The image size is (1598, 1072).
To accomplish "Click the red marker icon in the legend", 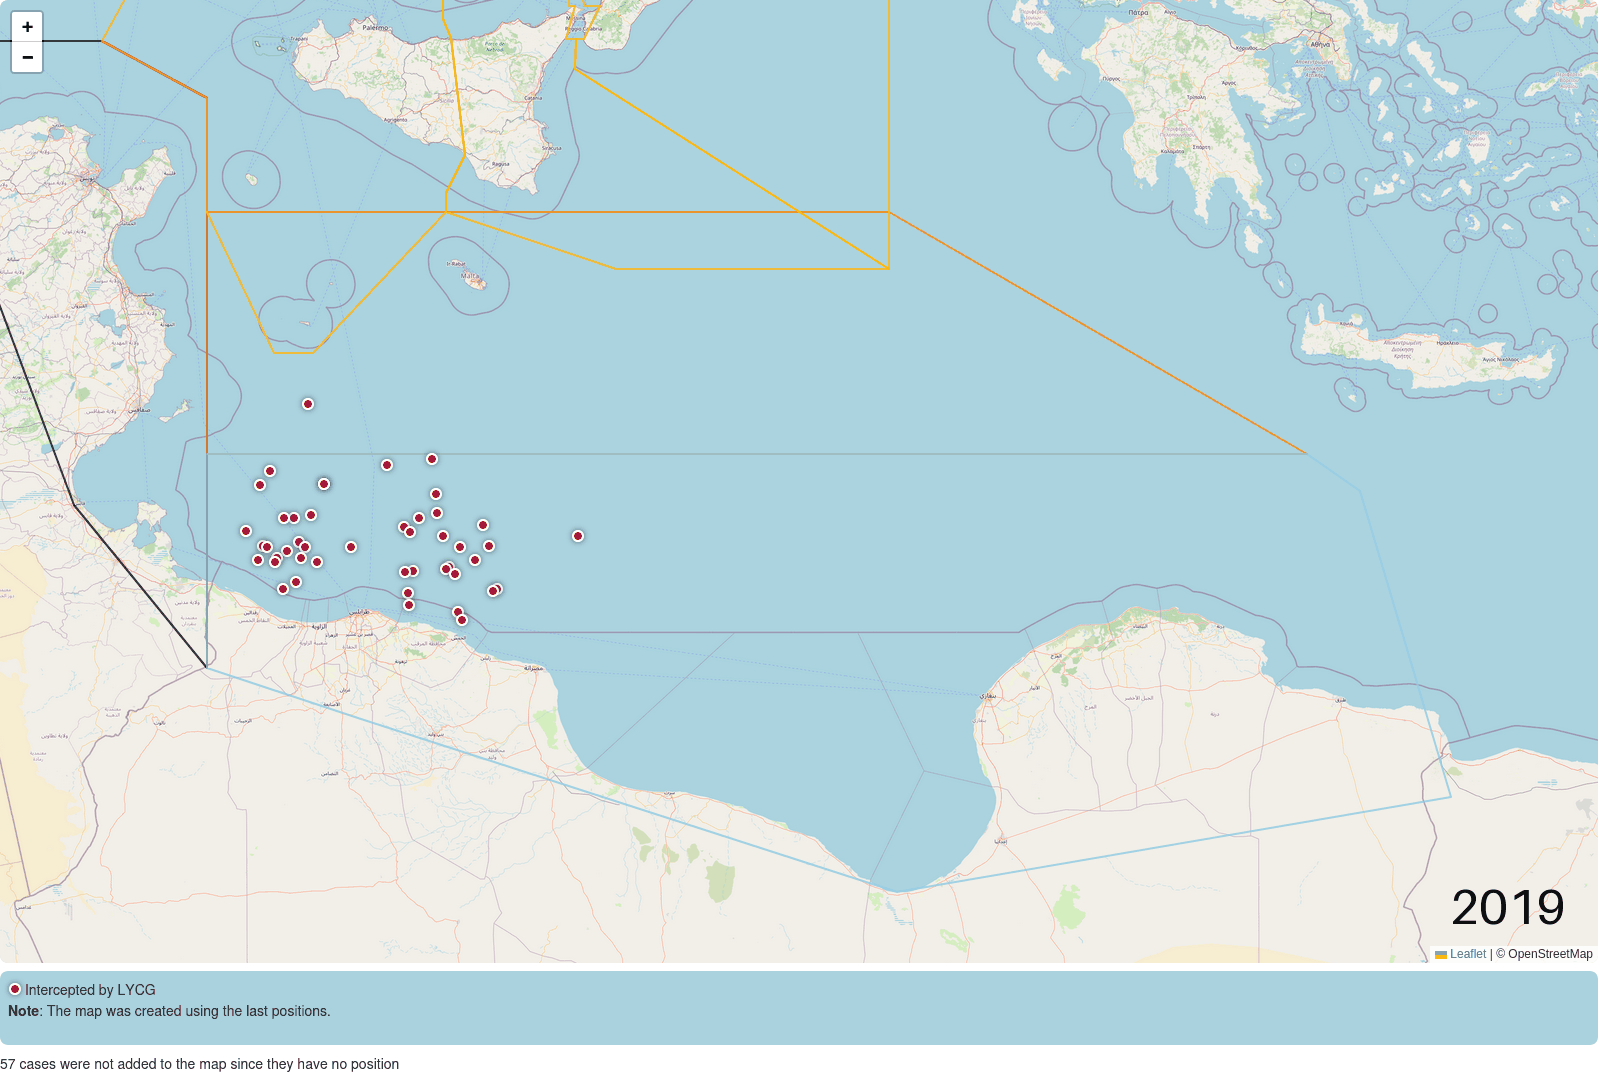I will [x=15, y=989].
